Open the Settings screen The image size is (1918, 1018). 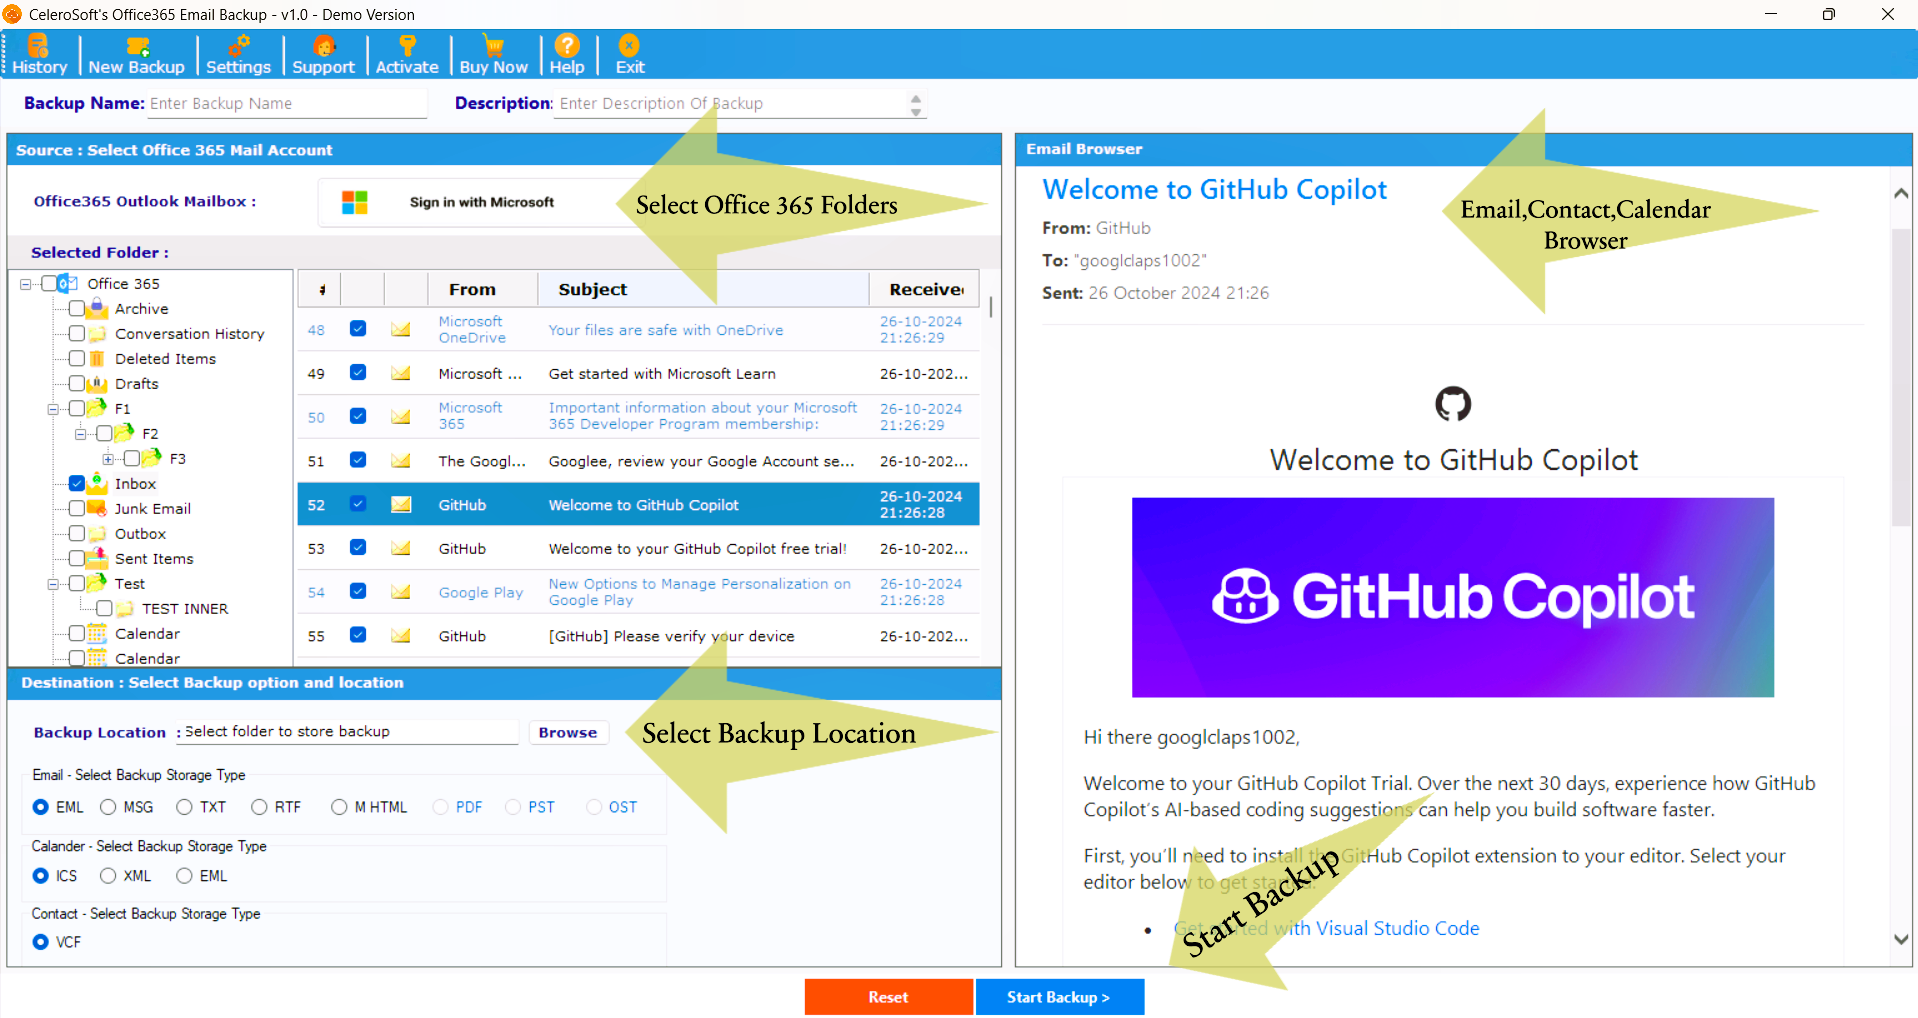(239, 54)
